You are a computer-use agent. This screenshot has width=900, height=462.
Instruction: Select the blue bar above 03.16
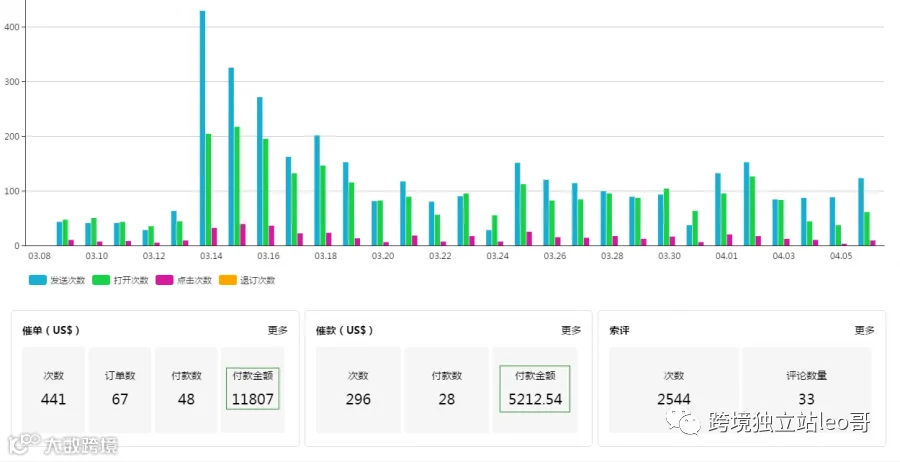point(259,172)
